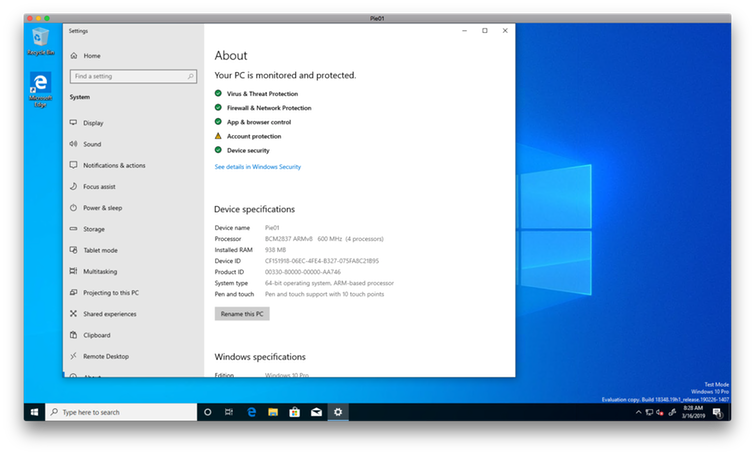Select Multitasking in the System menu
Image resolution: width=755 pixels, height=455 pixels.
tap(100, 271)
